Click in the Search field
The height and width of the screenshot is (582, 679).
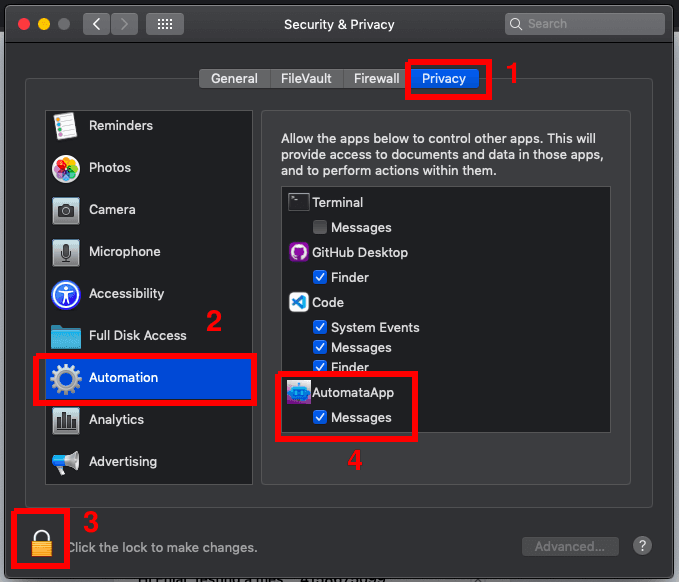[585, 24]
